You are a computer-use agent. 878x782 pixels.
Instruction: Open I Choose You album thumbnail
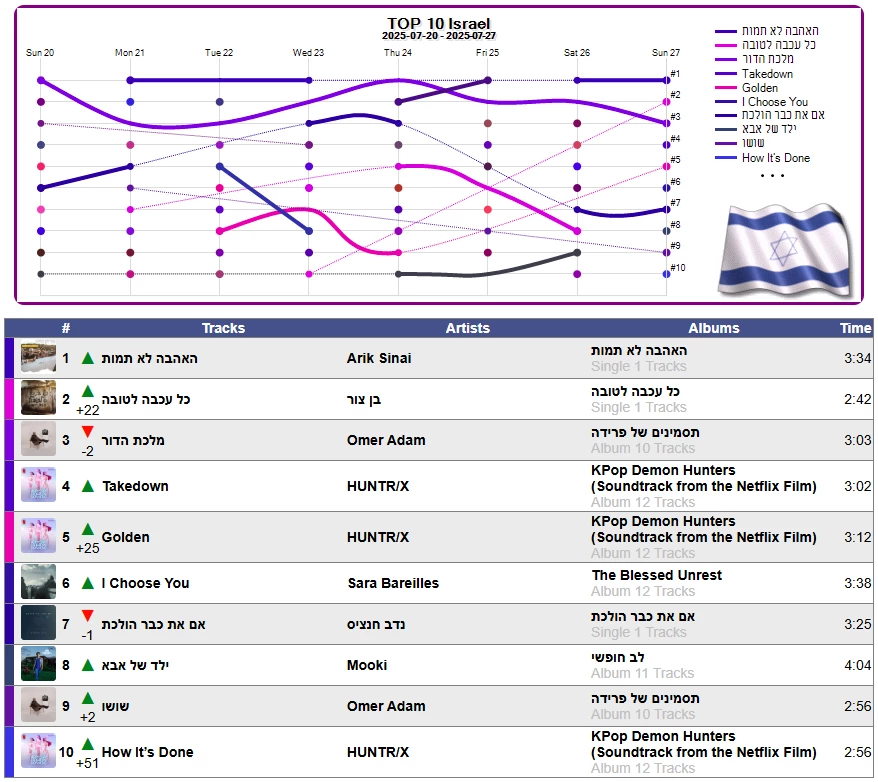pyautogui.click(x=38, y=582)
